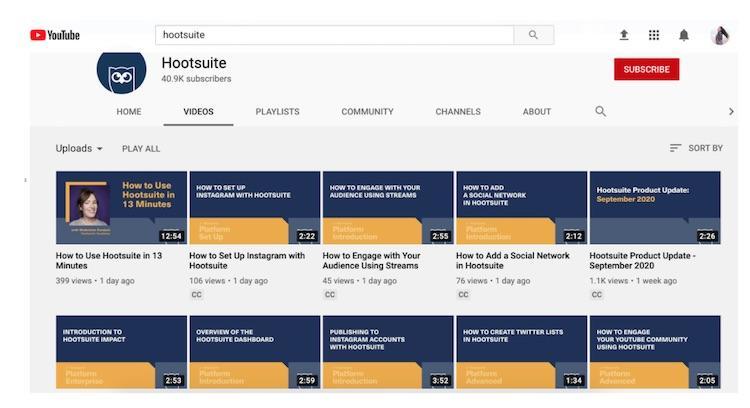This screenshot has width=750, height=408.
Task: Click CC badge under Product Update video
Action: [x=597, y=295]
